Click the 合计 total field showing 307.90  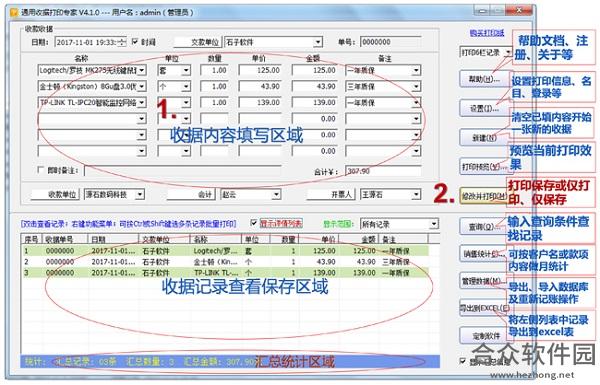tap(383, 171)
